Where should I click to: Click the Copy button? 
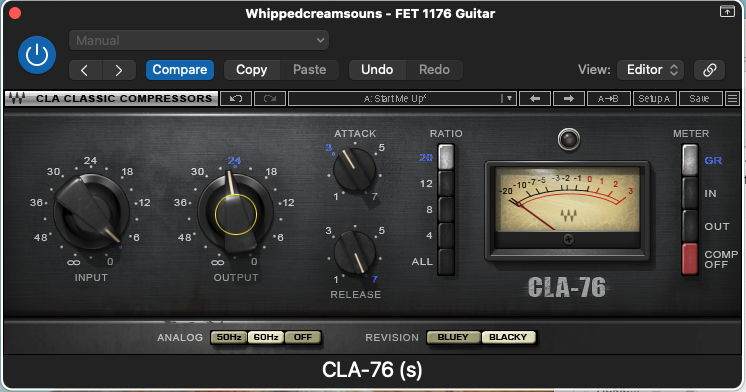click(252, 70)
